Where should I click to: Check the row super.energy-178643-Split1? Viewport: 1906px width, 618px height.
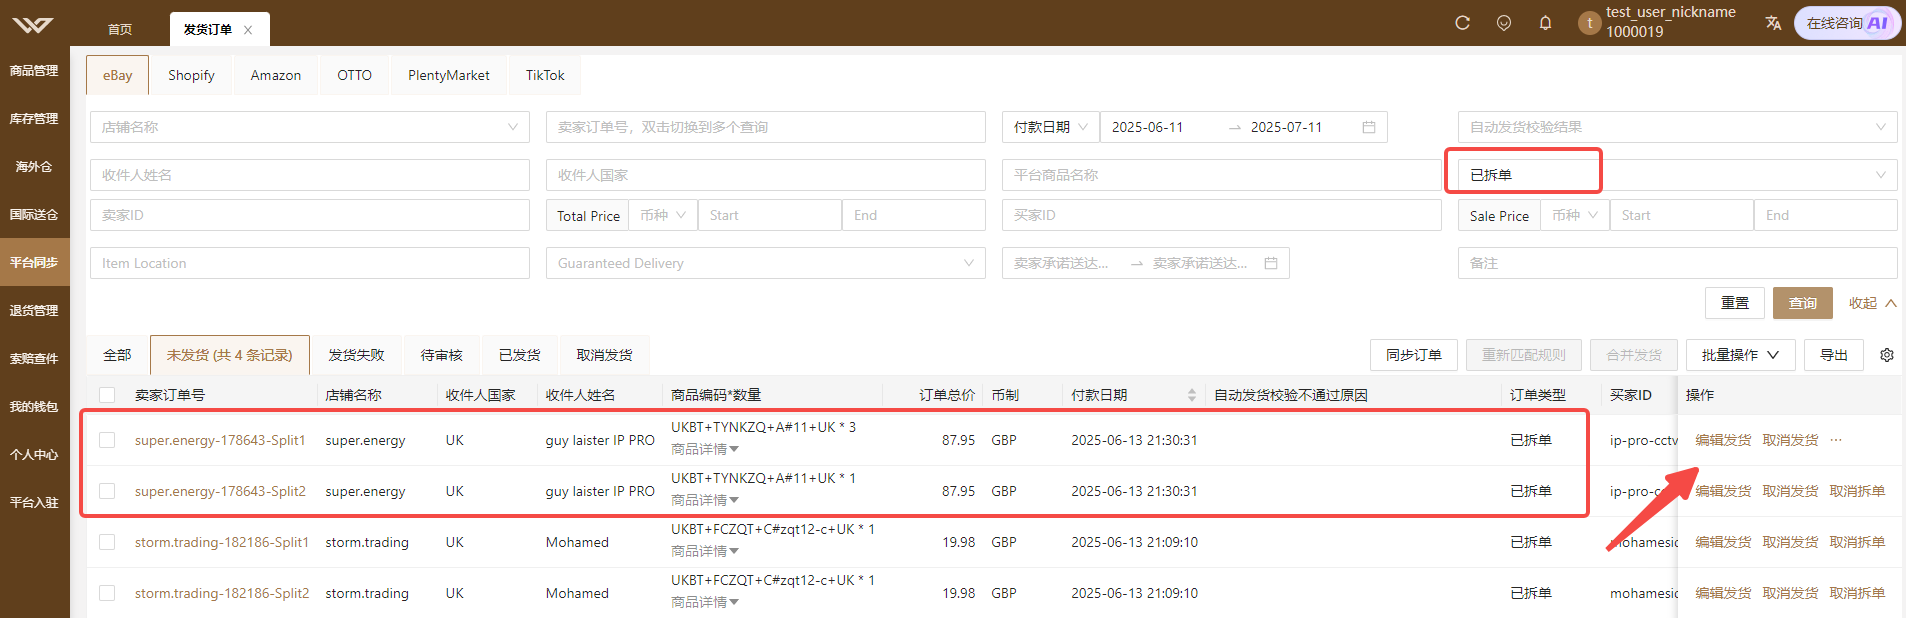click(x=107, y=440)
